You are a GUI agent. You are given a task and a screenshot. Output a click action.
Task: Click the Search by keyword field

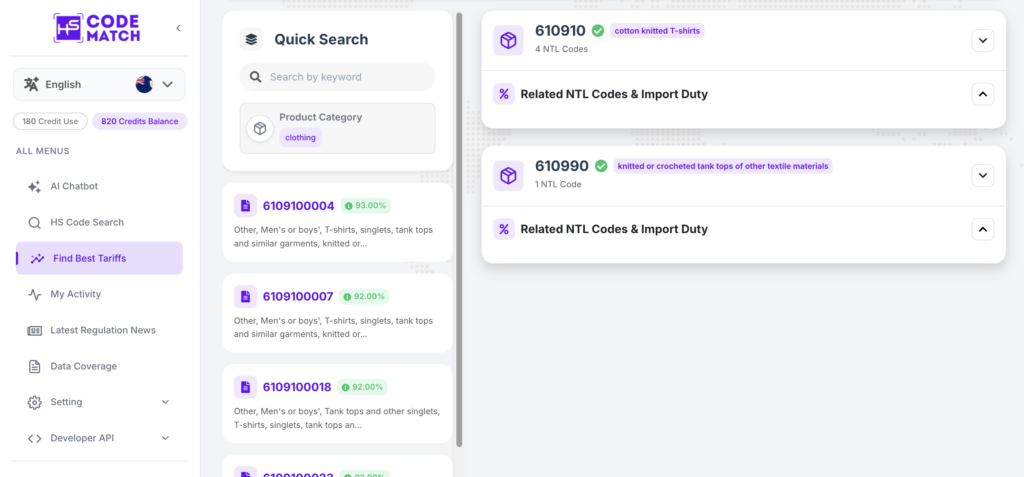(338, 77)
